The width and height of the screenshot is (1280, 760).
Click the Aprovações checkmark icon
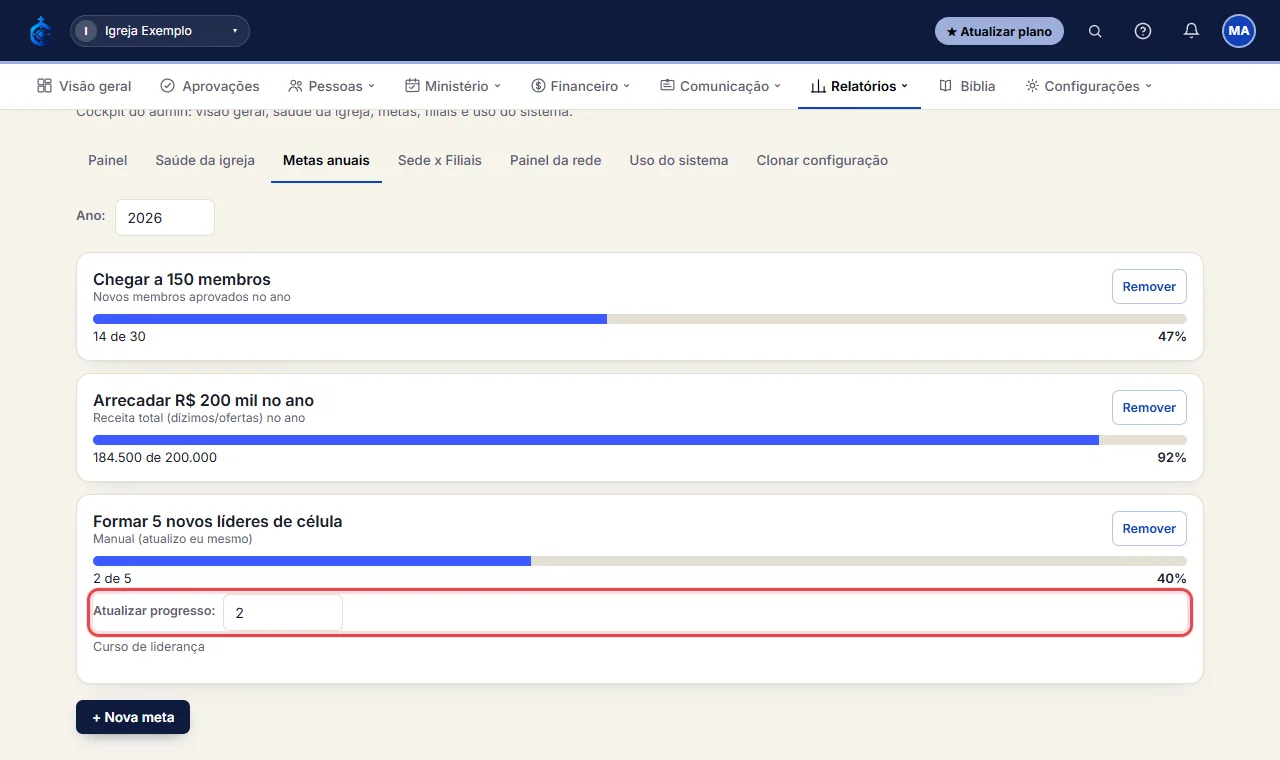pyautogui.click(x=168, y=86)
